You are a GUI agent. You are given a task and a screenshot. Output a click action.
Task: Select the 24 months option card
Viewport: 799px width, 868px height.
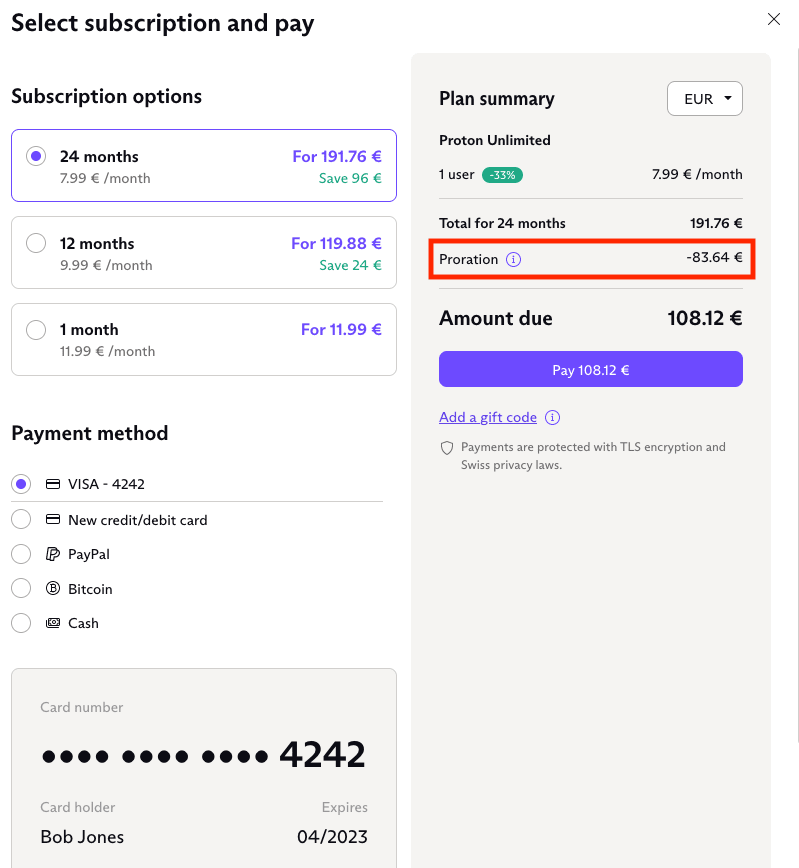point(204,166)
